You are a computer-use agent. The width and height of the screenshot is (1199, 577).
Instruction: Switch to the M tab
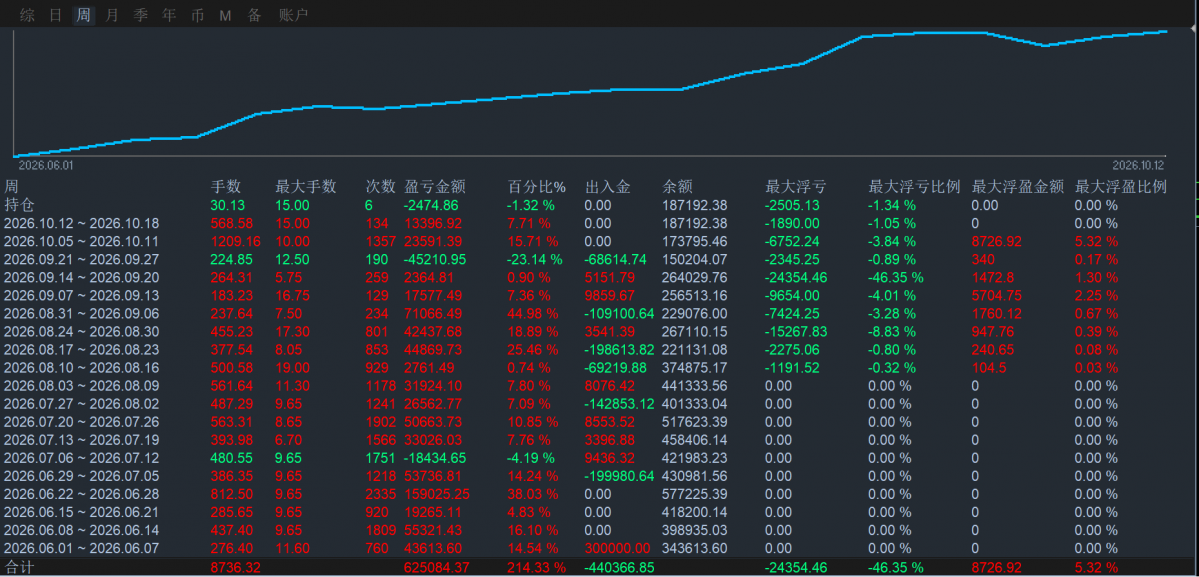[225, 15]
